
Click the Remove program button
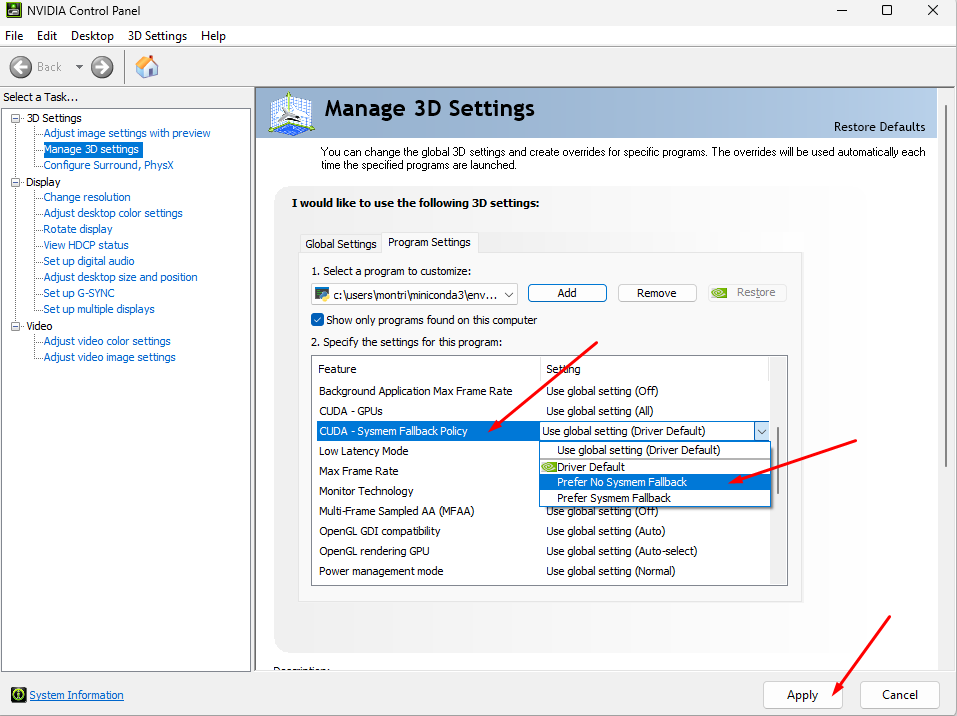click(x=656, y=293)
